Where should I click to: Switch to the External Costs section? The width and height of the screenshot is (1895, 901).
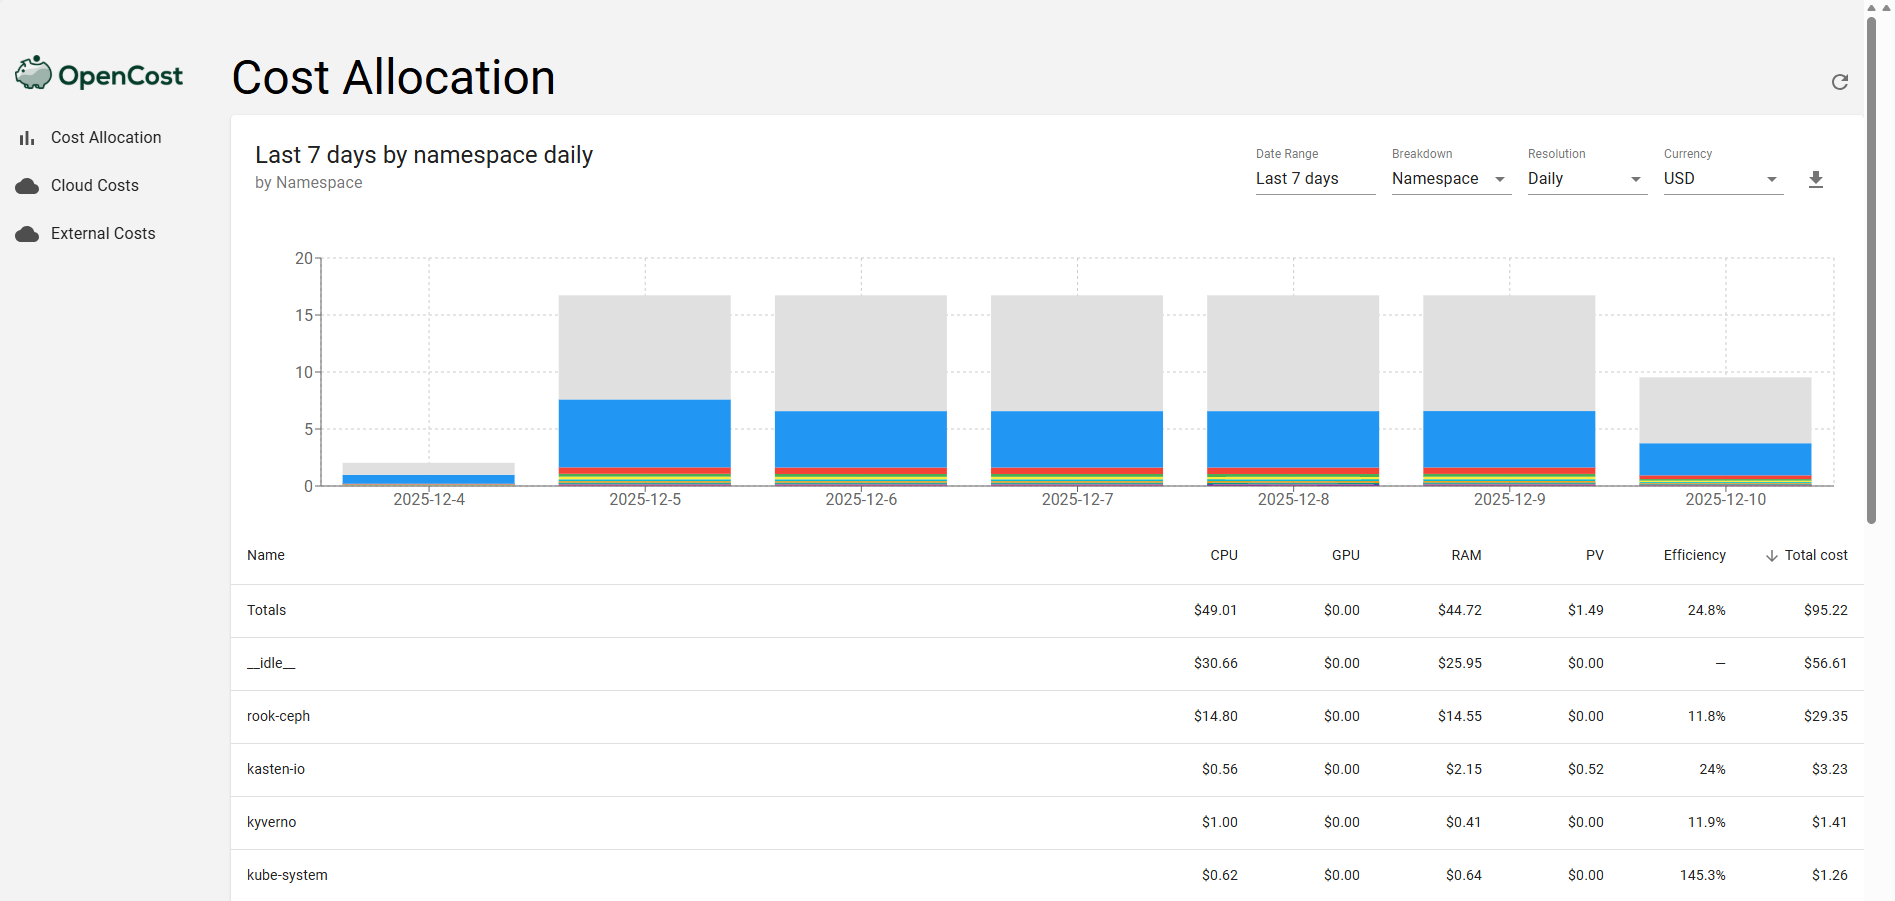103,233
